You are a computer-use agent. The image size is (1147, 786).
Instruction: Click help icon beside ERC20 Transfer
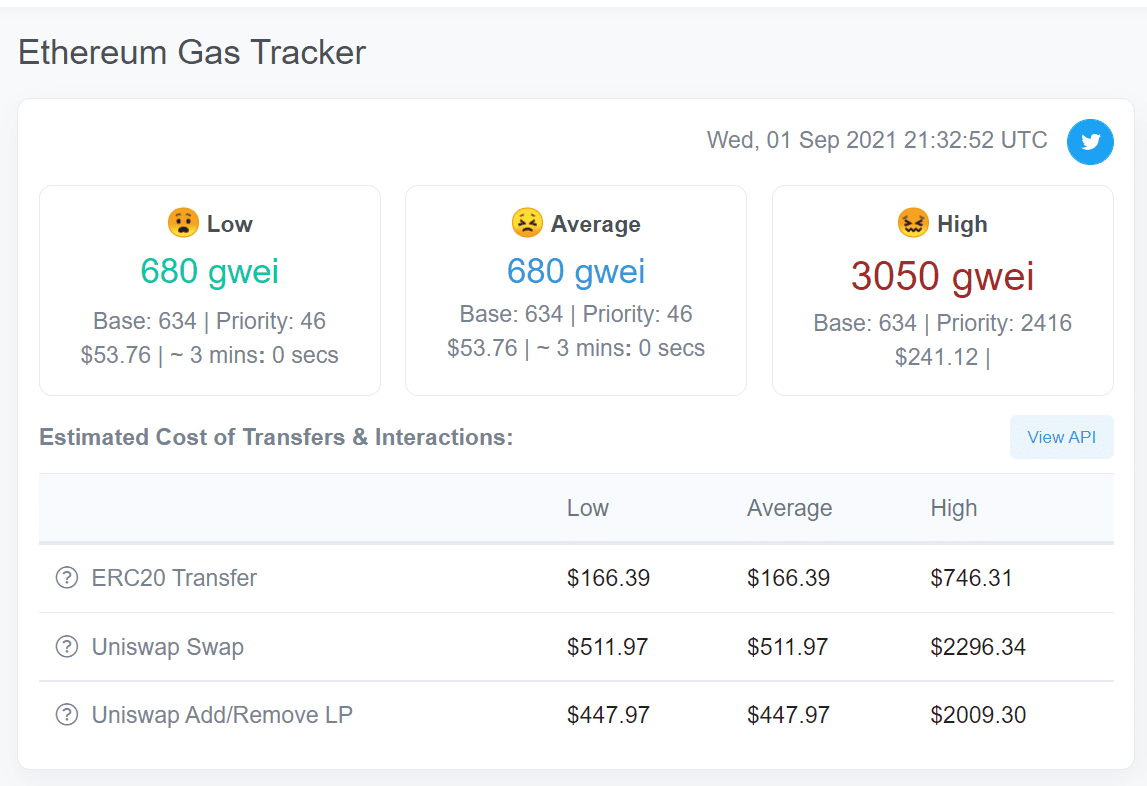[67, 578]
